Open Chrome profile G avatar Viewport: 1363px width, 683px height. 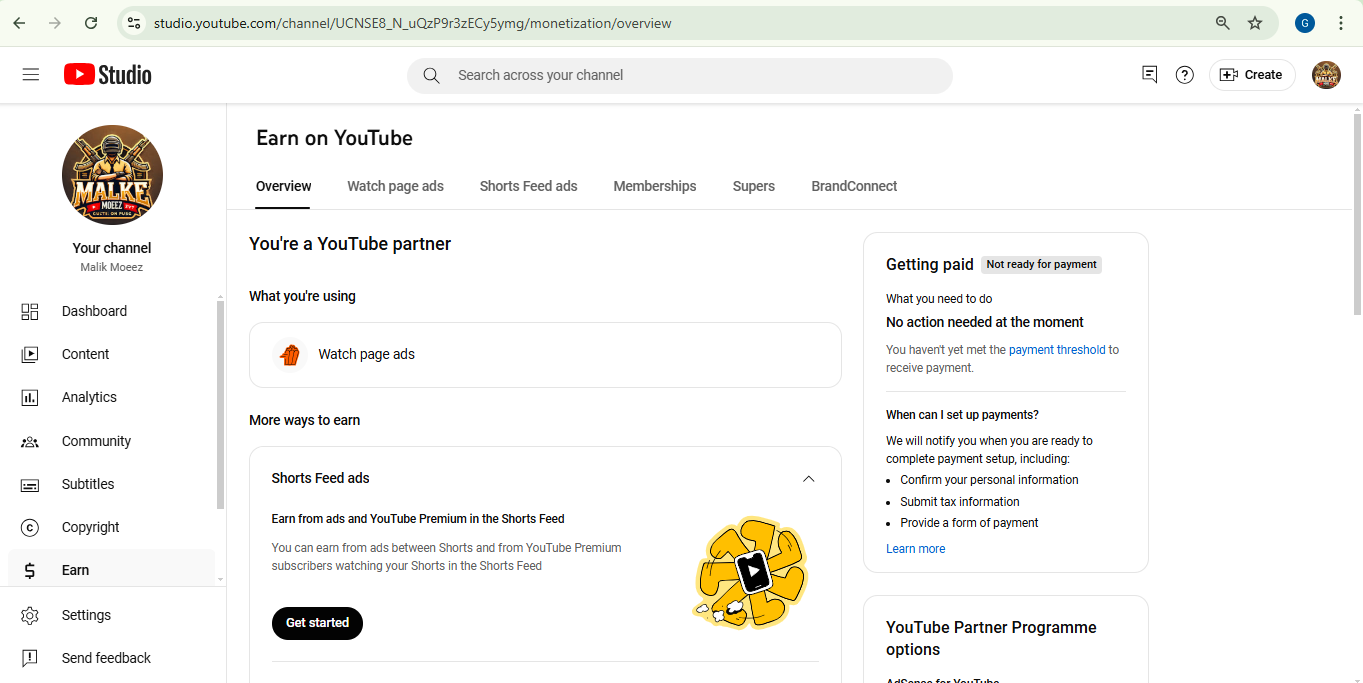pyautogui.click(x=1305, y=23)
